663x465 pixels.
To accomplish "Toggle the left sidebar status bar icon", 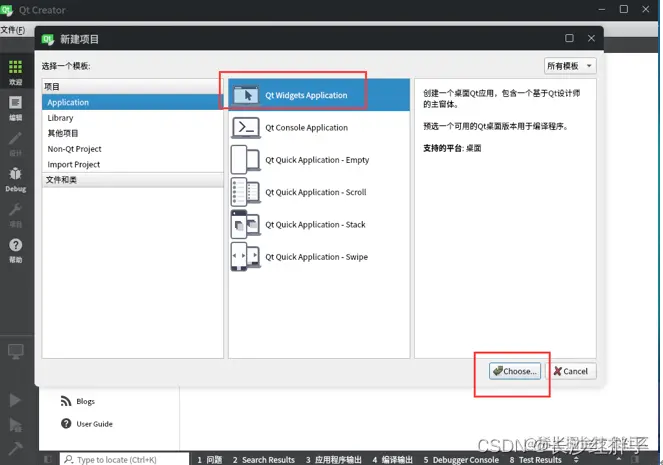I will pyautogui.click(x=48, y=459).
